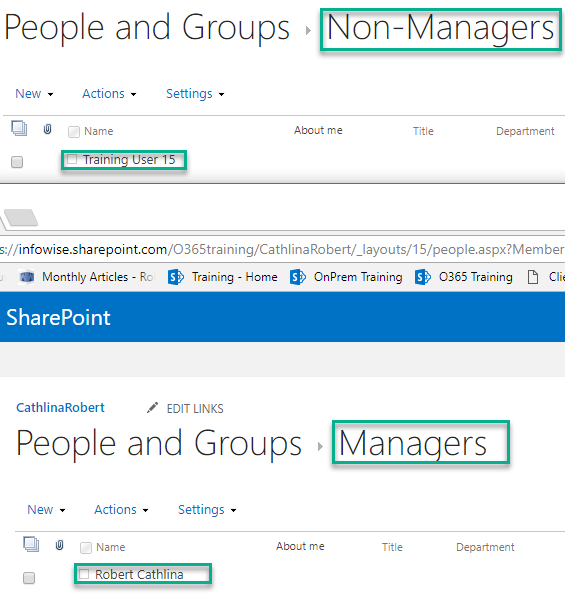Tick the Name header checkbox in Non-Managers

(x=74, y=132)
